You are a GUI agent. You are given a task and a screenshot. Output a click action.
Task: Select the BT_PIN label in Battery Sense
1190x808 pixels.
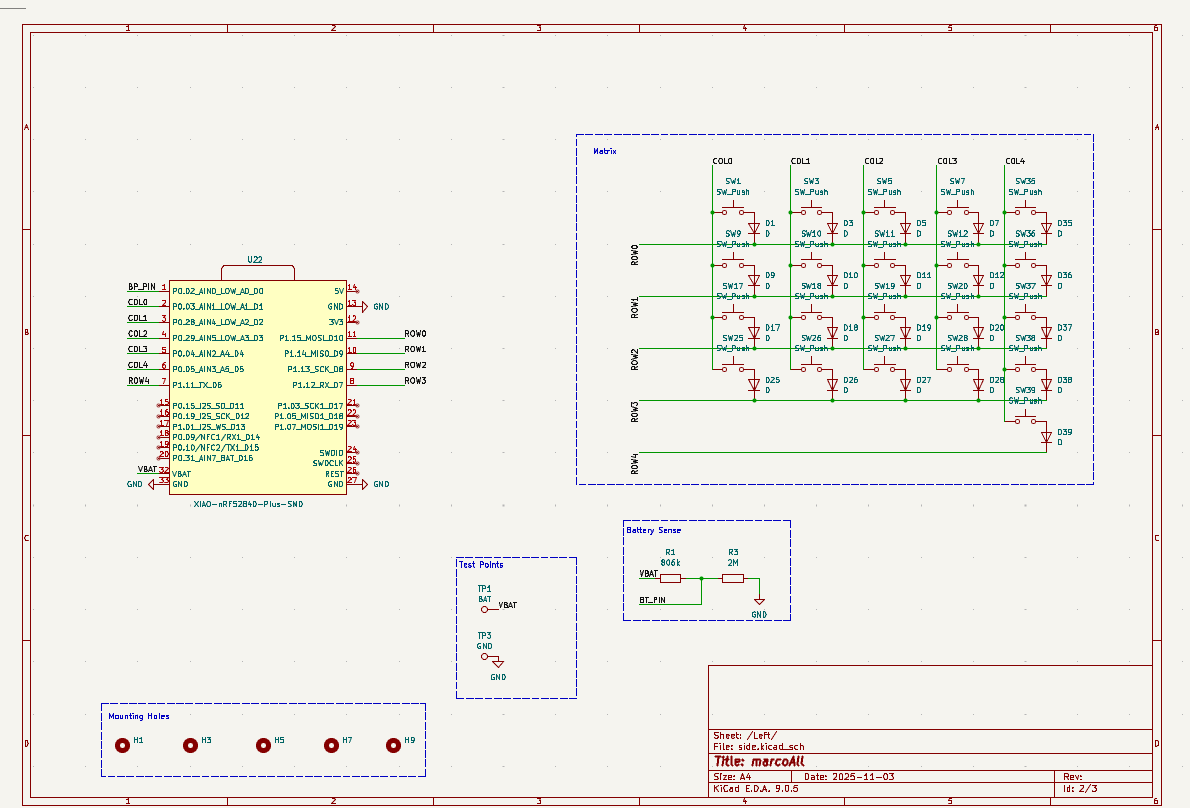point(652,601)
